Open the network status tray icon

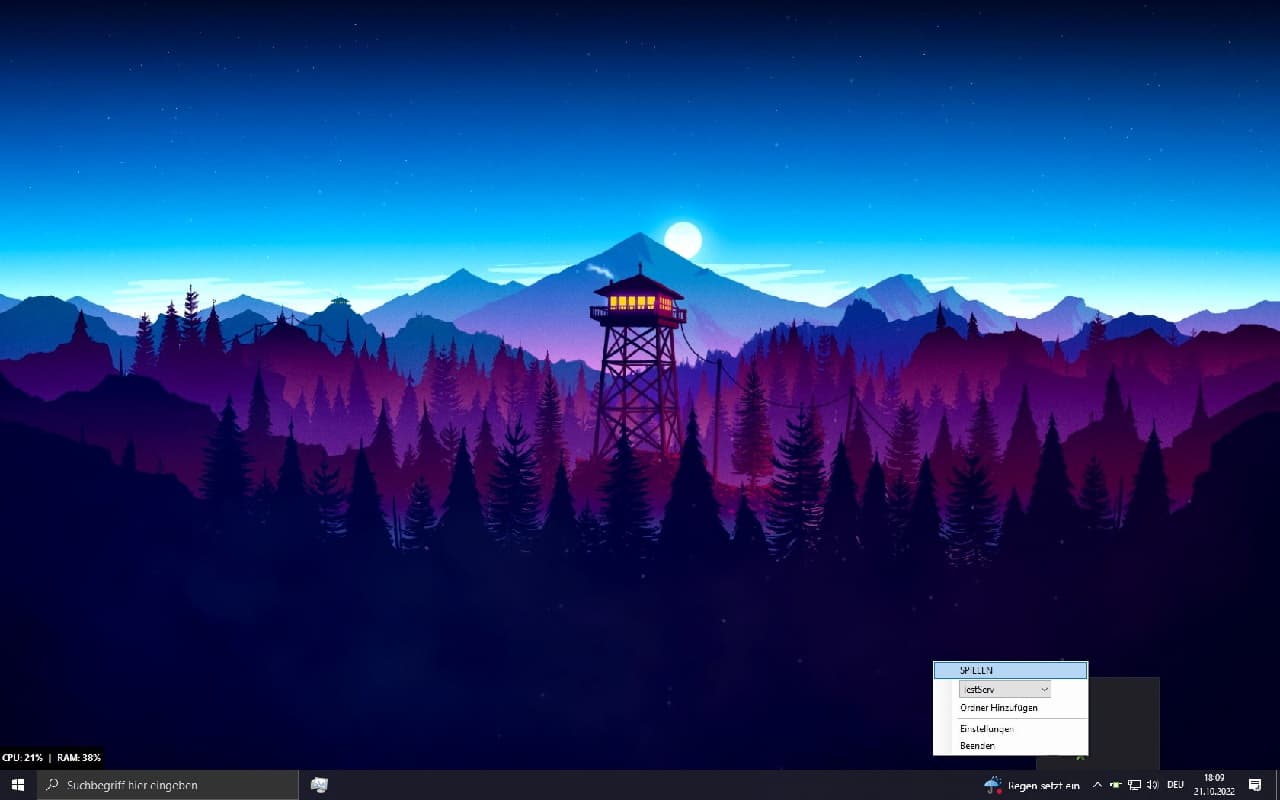pyautogui.click(x=1135, y=785)
